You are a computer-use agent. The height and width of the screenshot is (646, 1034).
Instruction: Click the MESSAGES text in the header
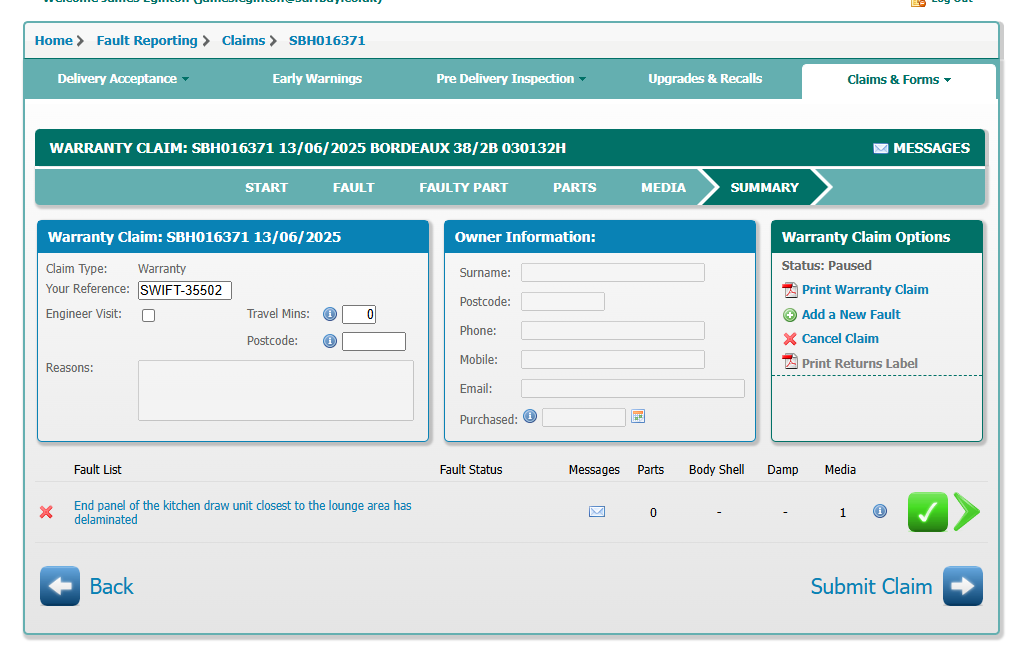click(x=931, y=148)
